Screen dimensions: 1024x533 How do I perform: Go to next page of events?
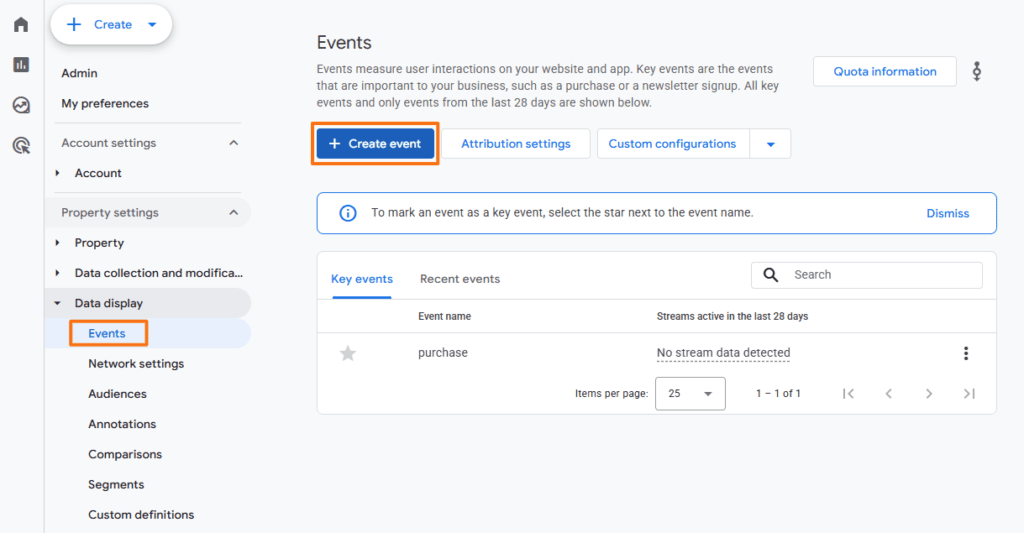[x=929, y=393]
